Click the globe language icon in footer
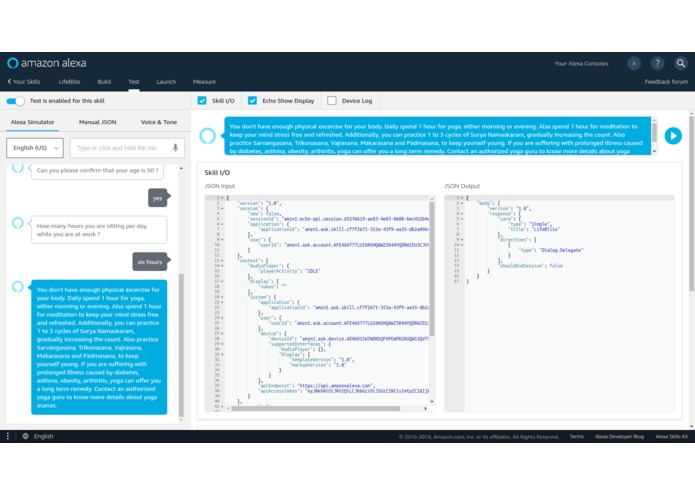The width and height of the screenshot is (695, 494). tap(25, 436)
